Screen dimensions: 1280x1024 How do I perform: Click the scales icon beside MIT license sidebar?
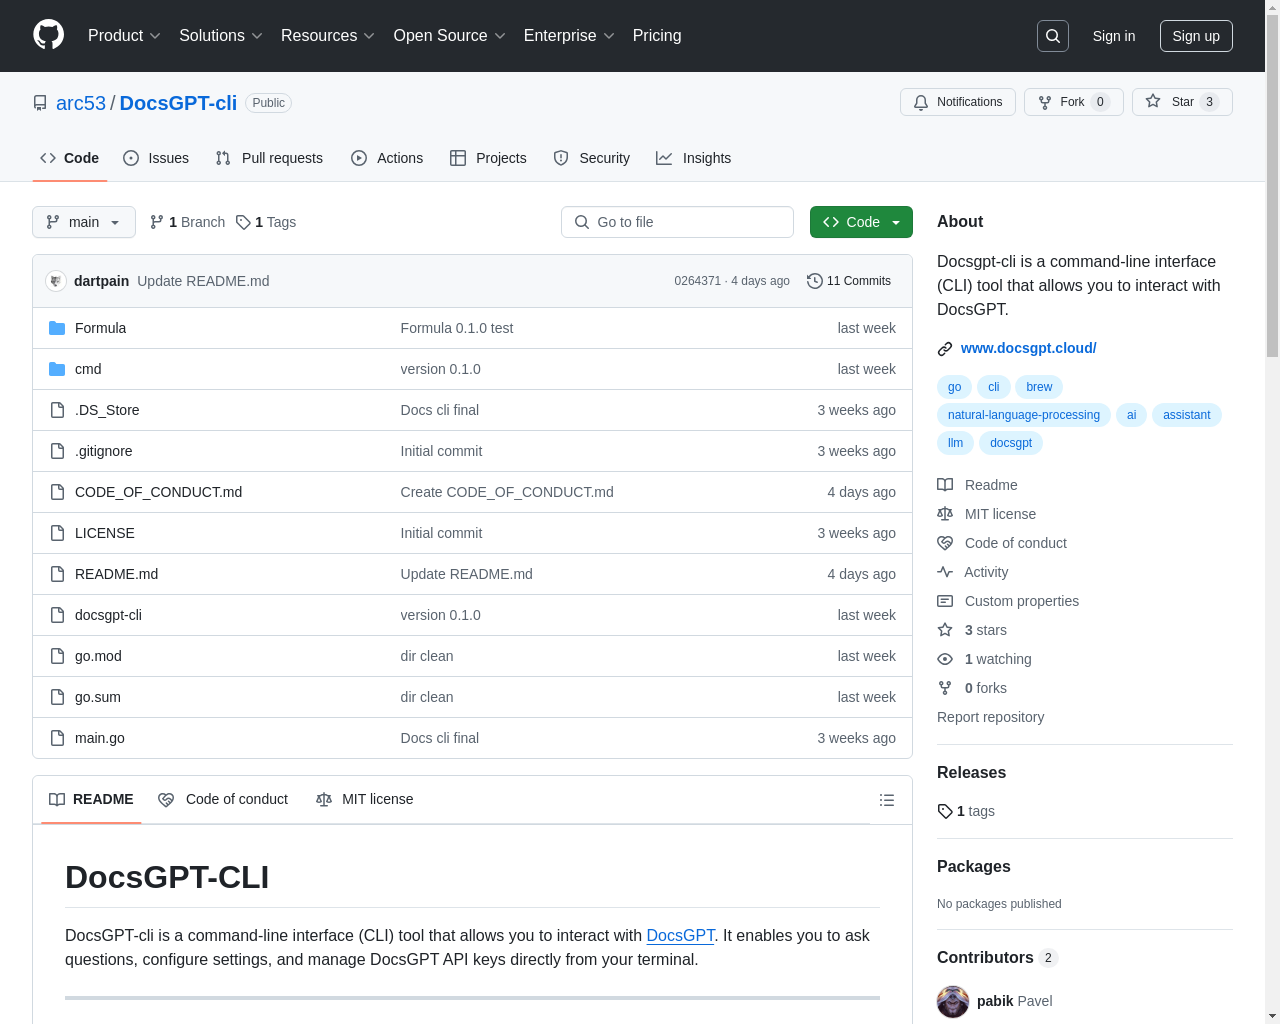pos(945,514)
